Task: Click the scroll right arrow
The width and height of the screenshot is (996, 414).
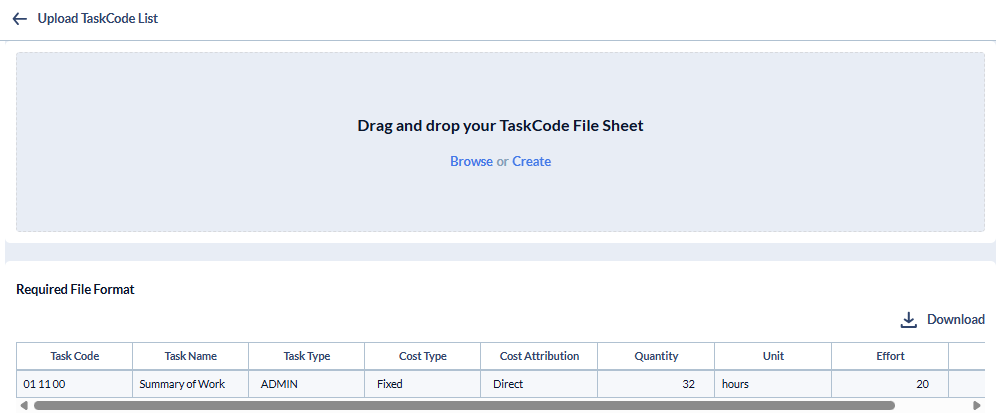Action: [x=977, y=406]
